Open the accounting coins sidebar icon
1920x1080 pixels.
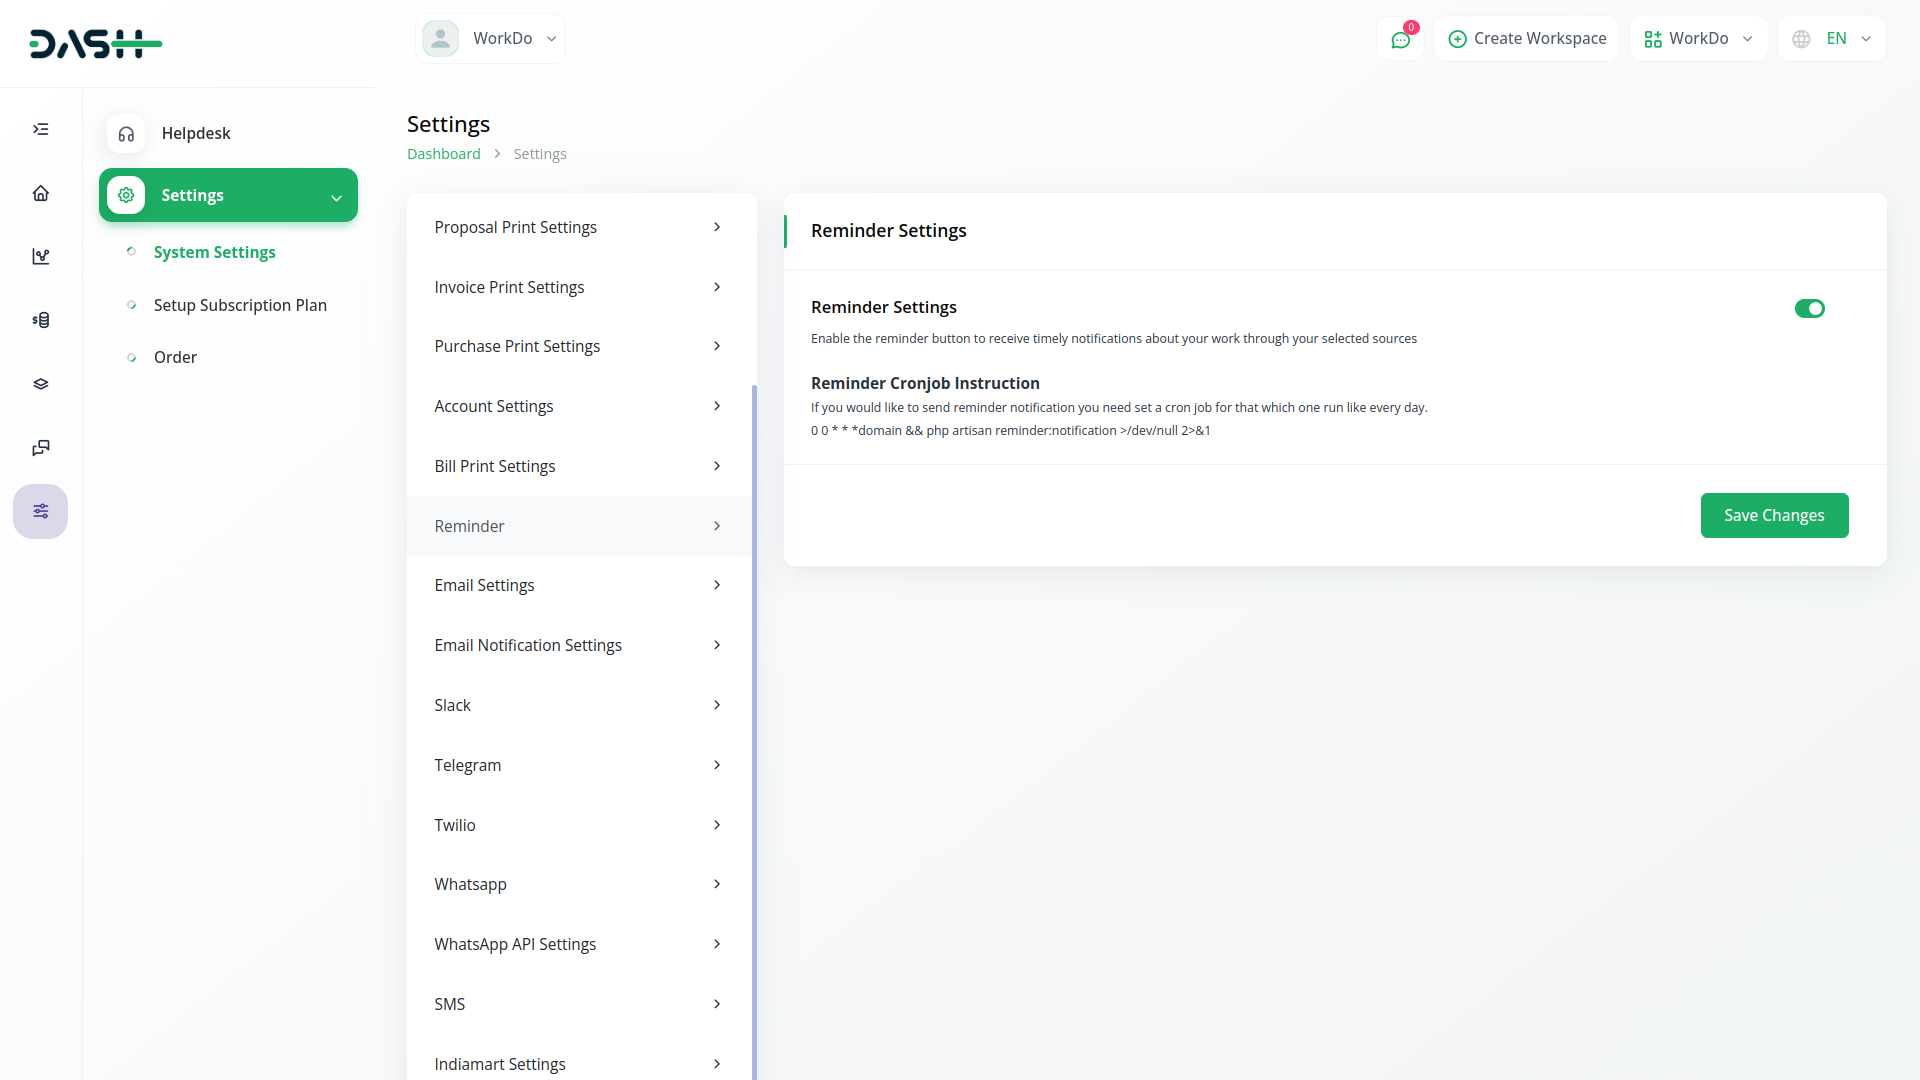[41, 320]
